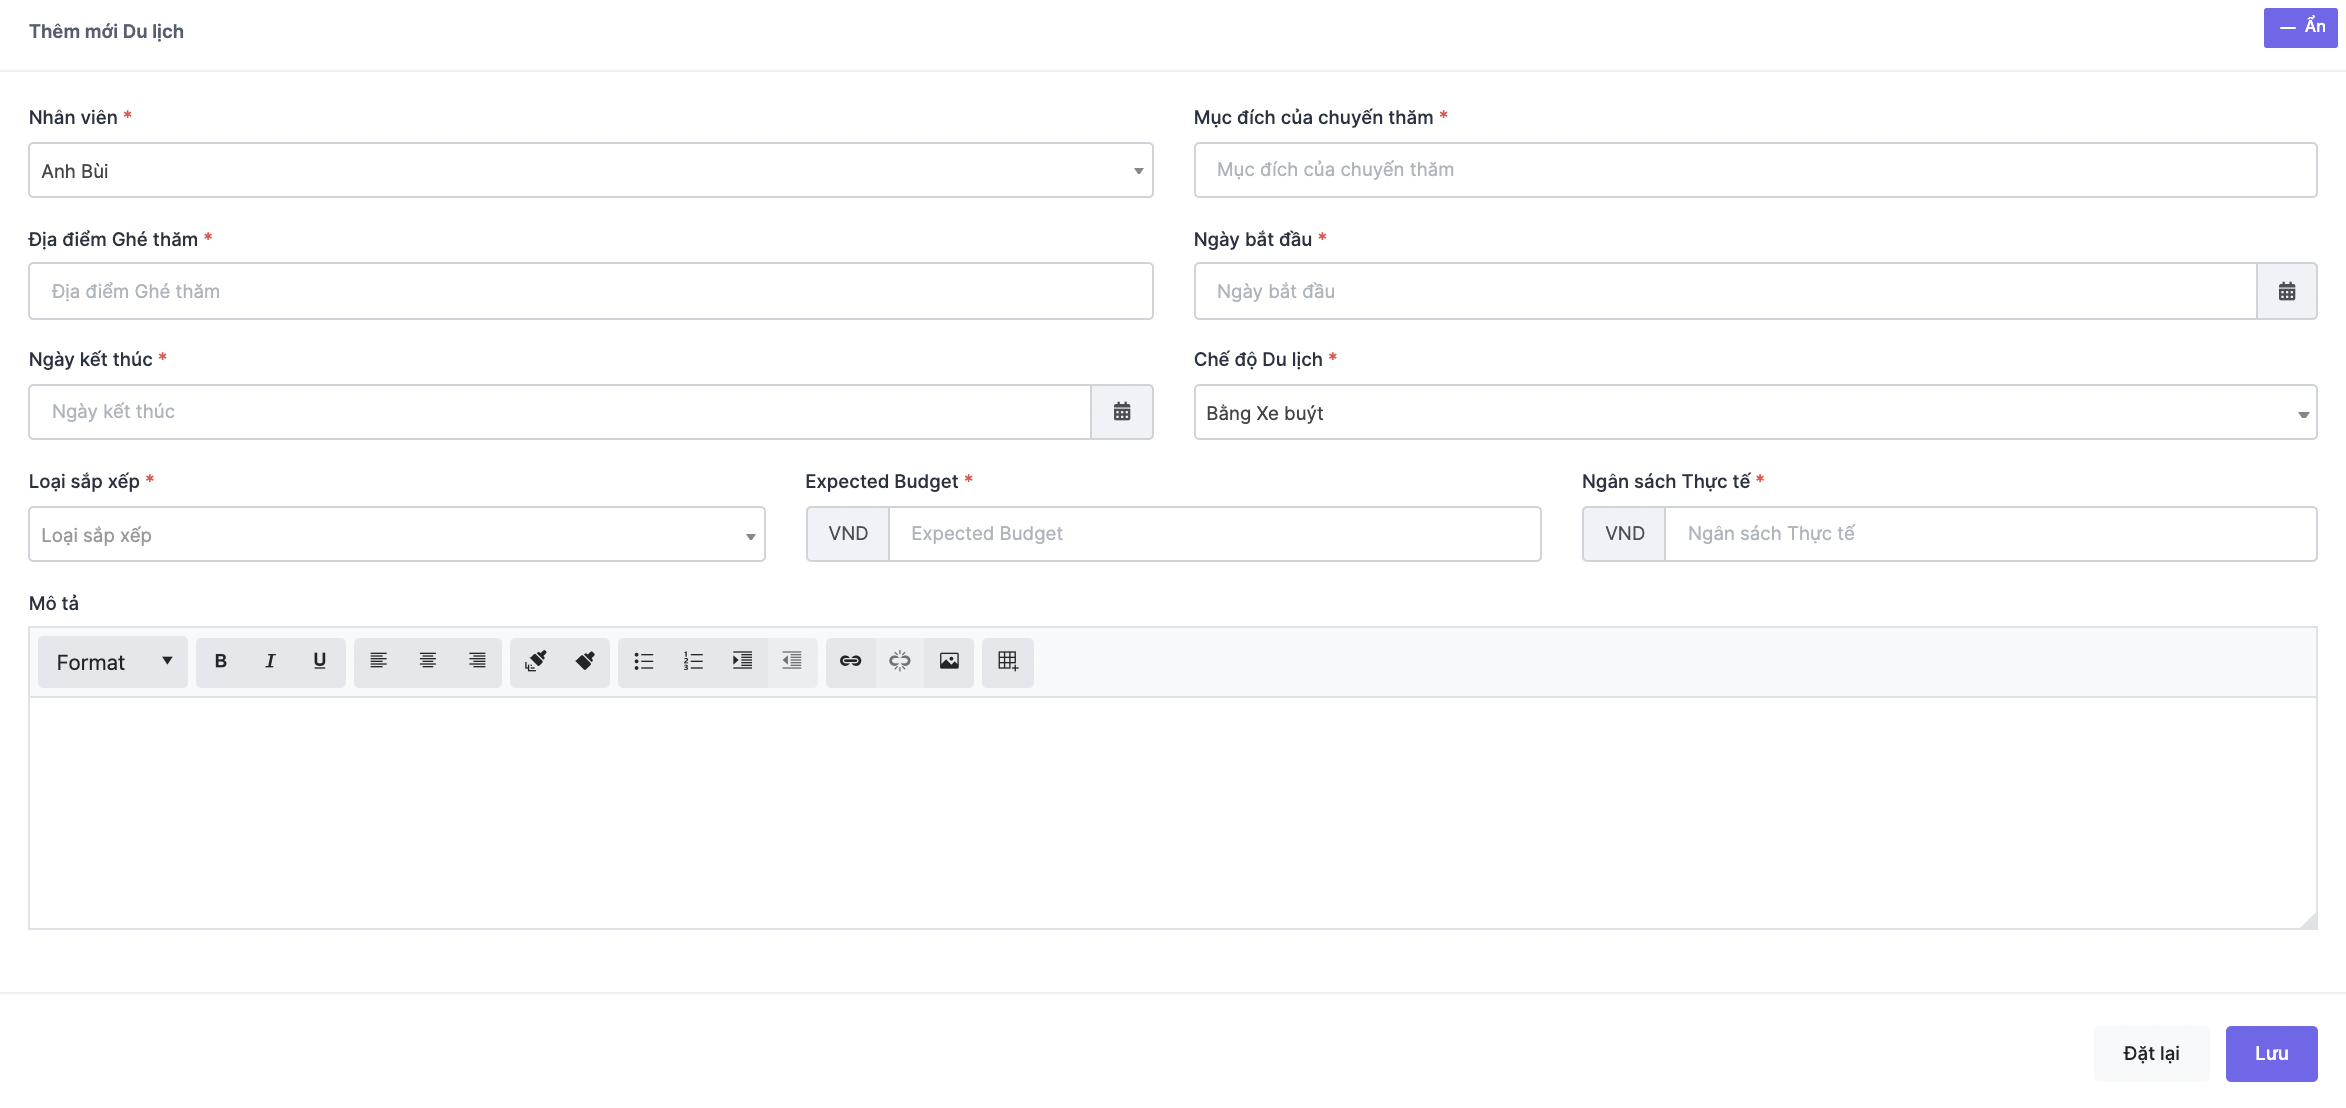Open the Chế độ Du lịch dropdown

coord(1755,412)
